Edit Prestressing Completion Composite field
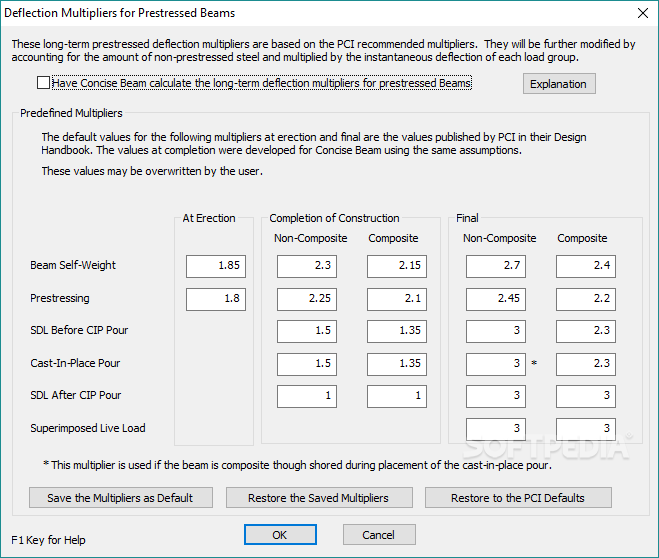This screenshot has width=659, height=558. click(x=397, y=299)
